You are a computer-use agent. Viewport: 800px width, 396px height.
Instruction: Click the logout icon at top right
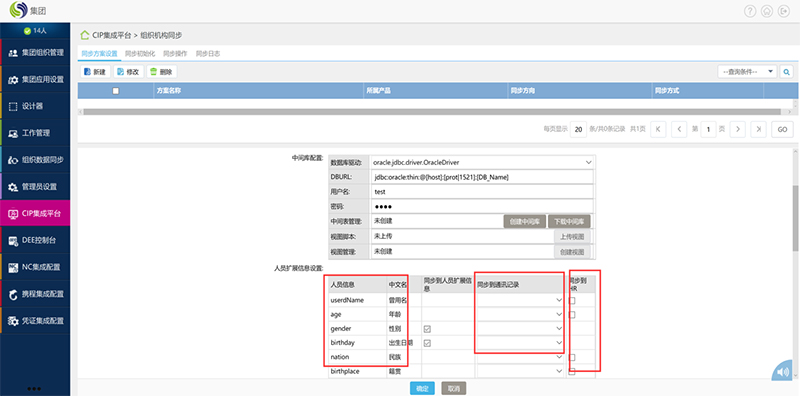point(783,11)
